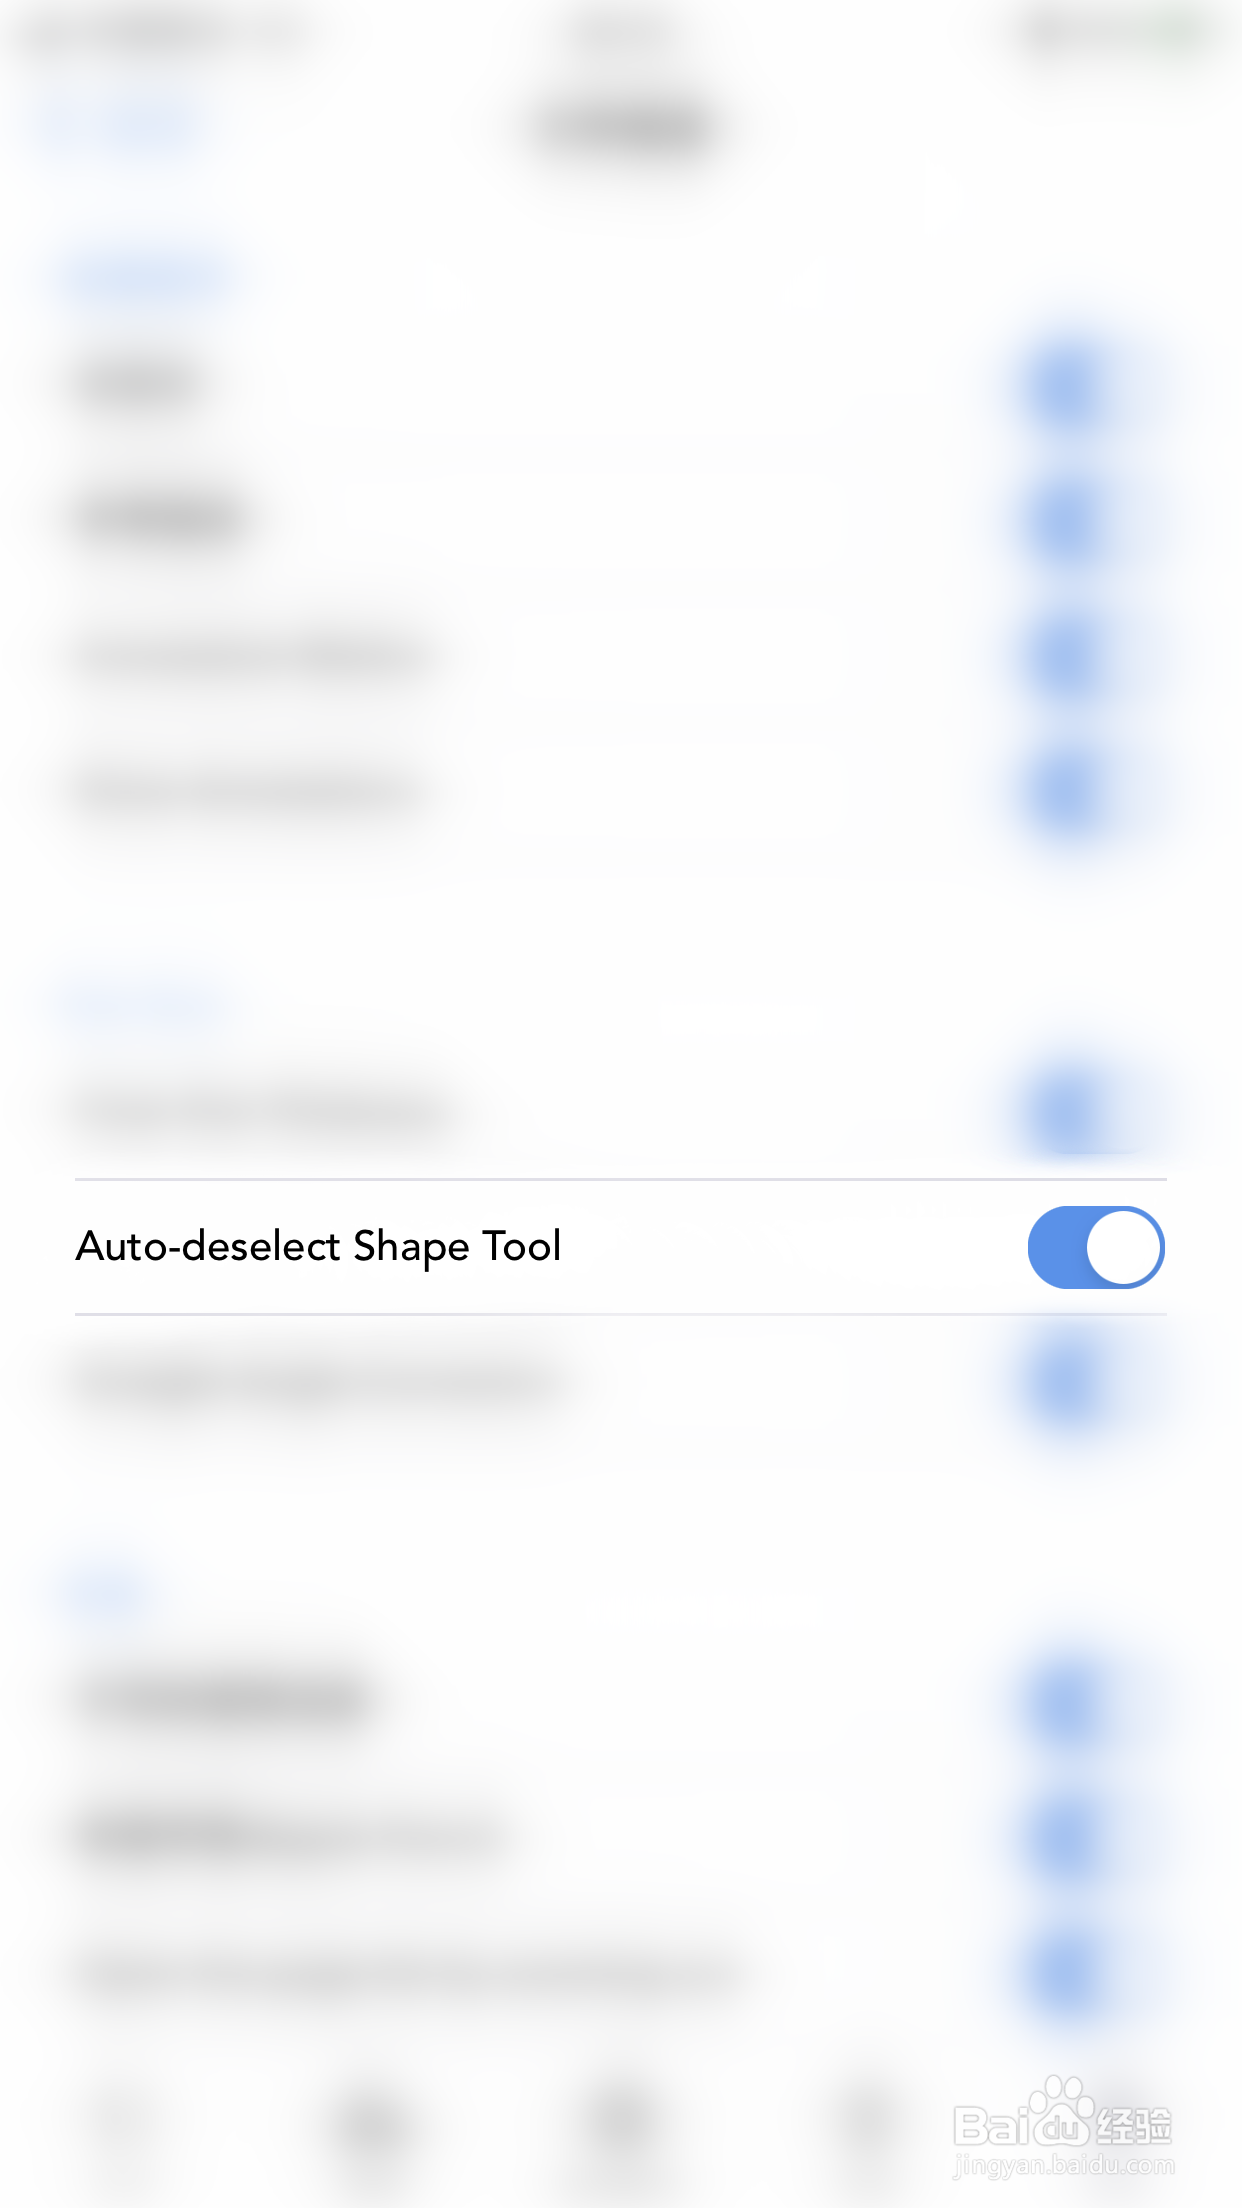Open the jingyan.baidu.com watermark link
This screenshot has width=1242, height=2208.
coord(1064,2166)
